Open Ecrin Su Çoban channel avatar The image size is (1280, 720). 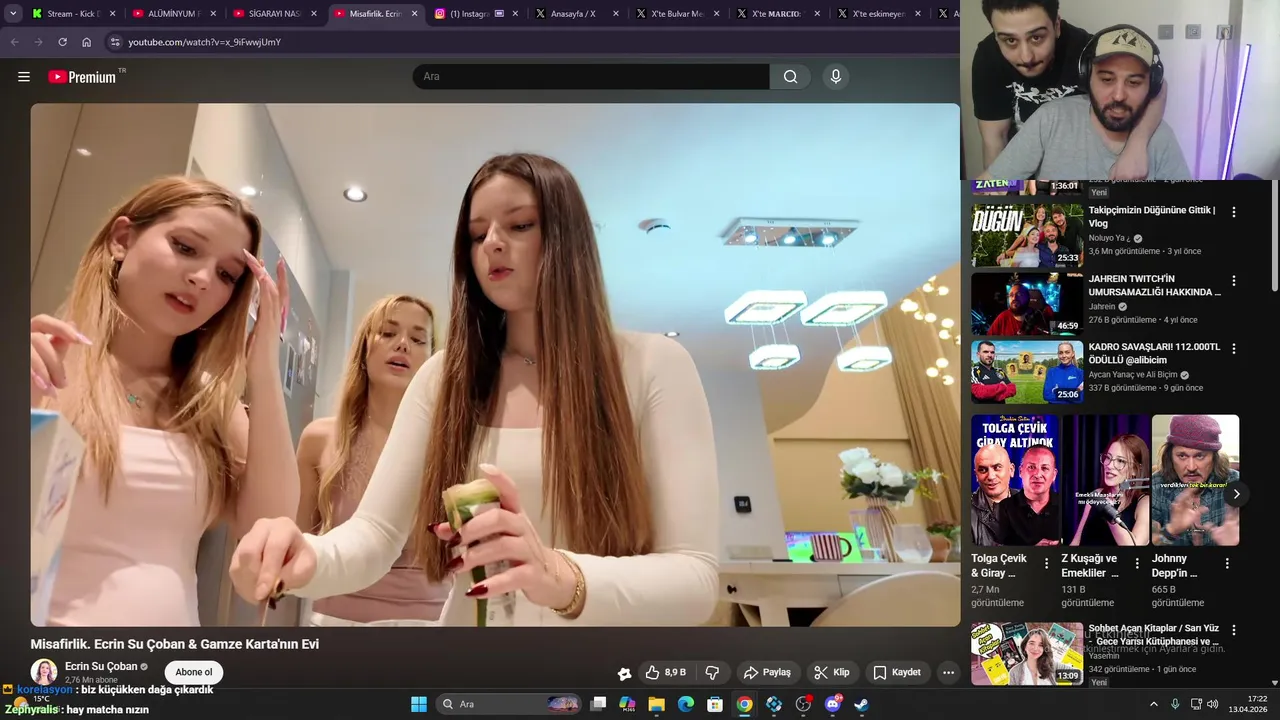(x=44, y=672)
